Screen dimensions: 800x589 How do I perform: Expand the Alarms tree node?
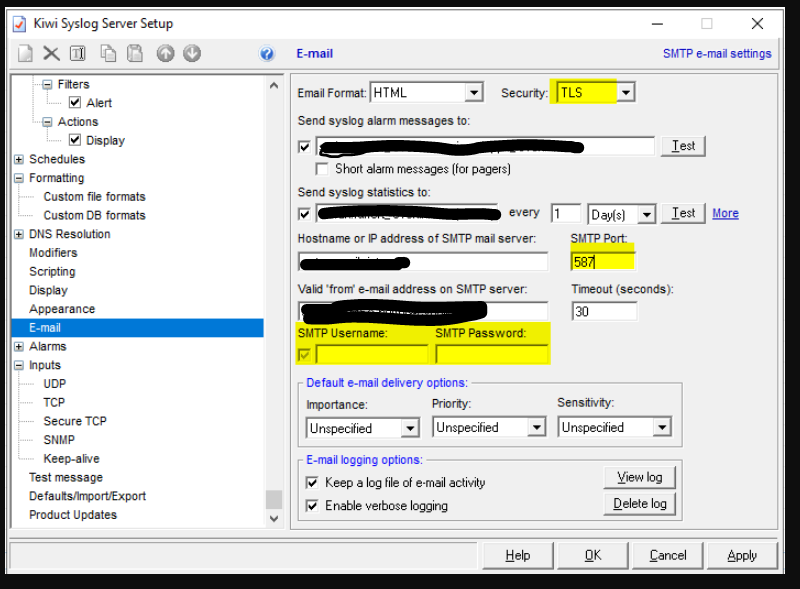[19, 347]
